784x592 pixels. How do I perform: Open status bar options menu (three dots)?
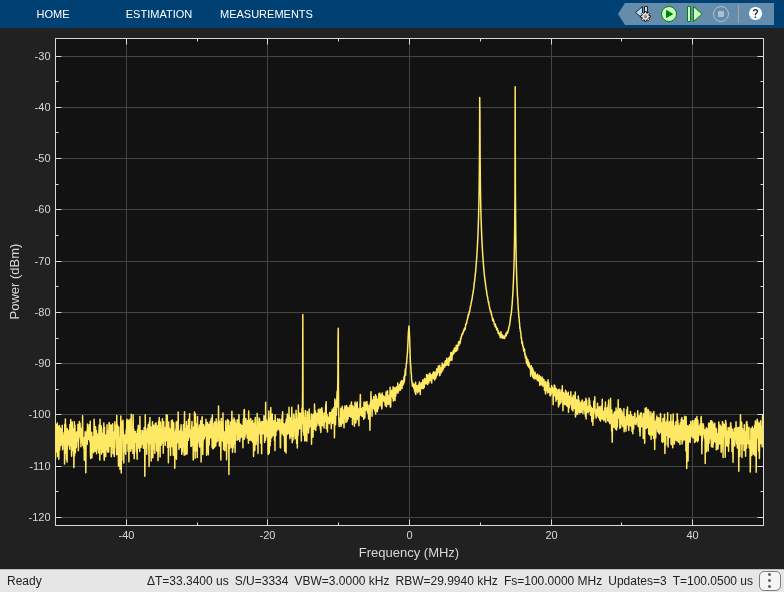(768, 580)
